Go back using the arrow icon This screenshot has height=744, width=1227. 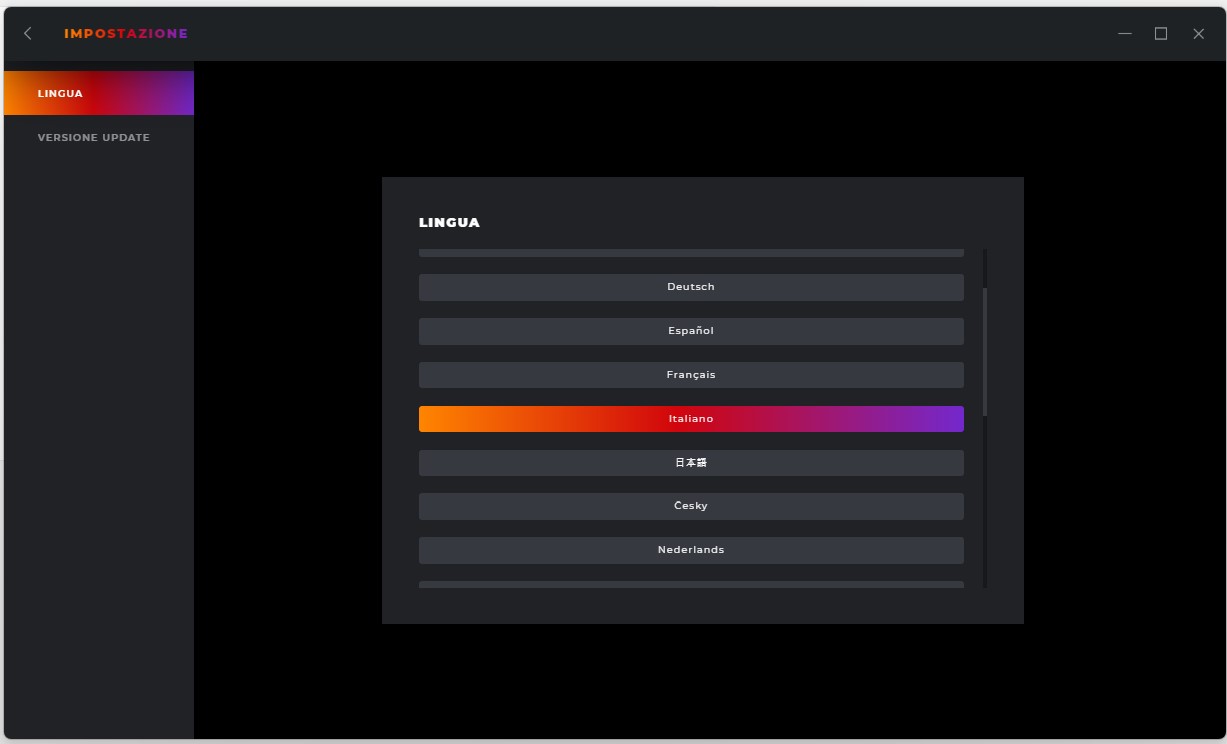coord(28,34)
